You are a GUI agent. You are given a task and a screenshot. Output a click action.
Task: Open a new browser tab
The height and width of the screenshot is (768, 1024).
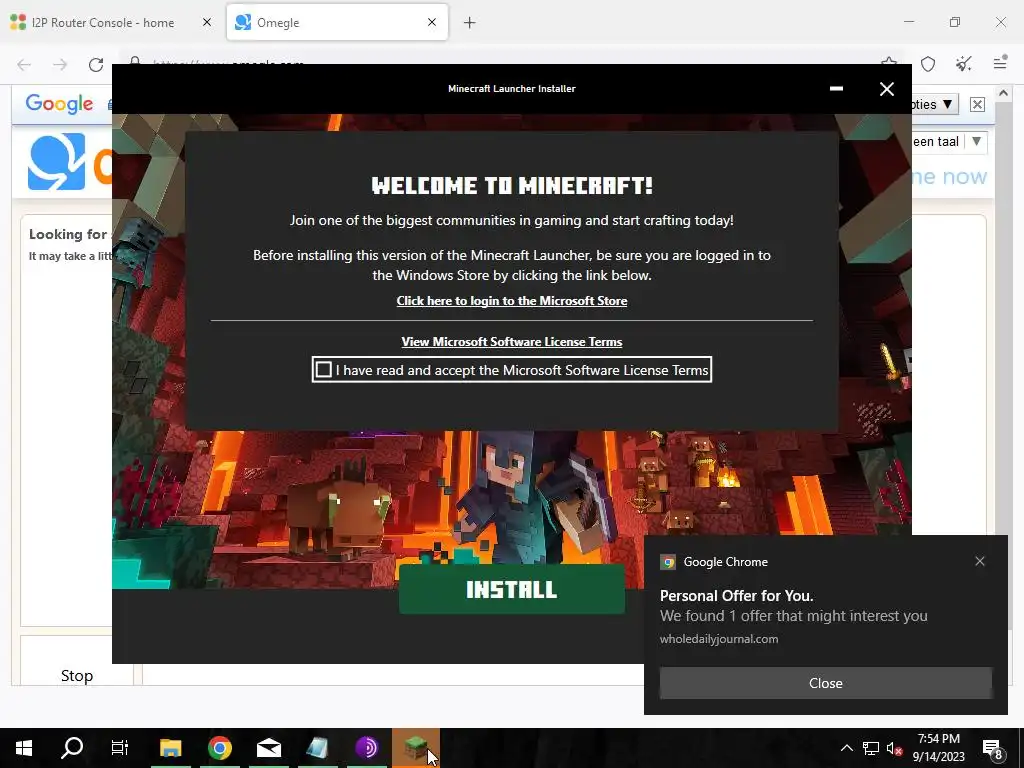[470, 23]
